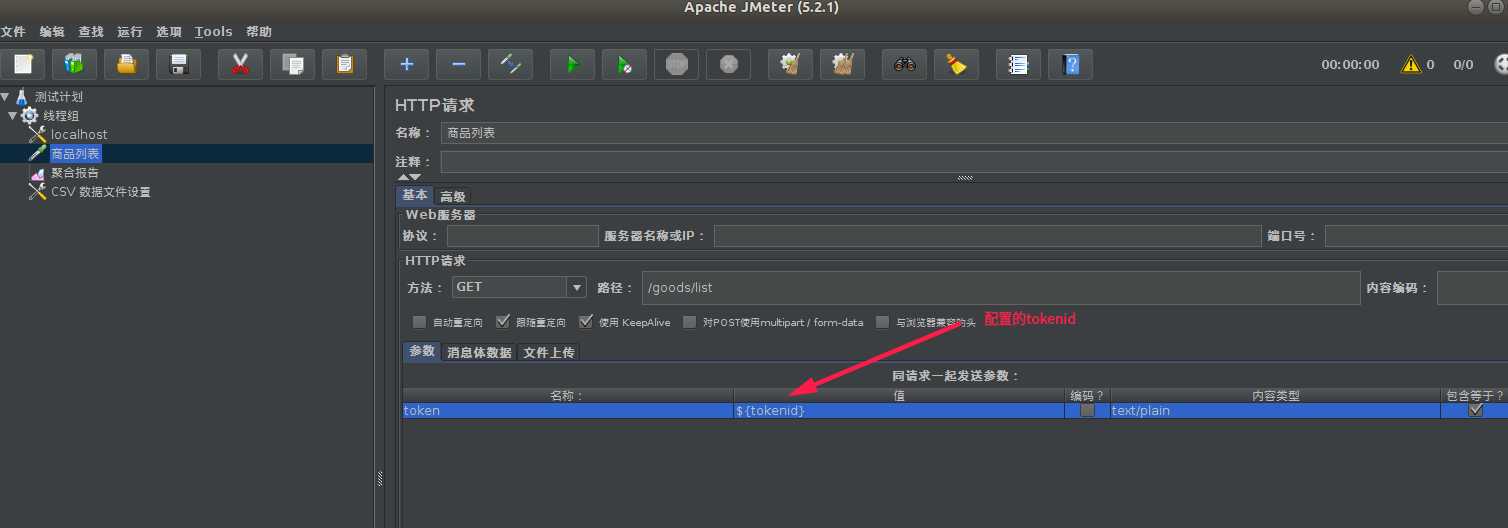Collapse the 测试计划 tree node
1508x528 pixels.
coord(6,96)
